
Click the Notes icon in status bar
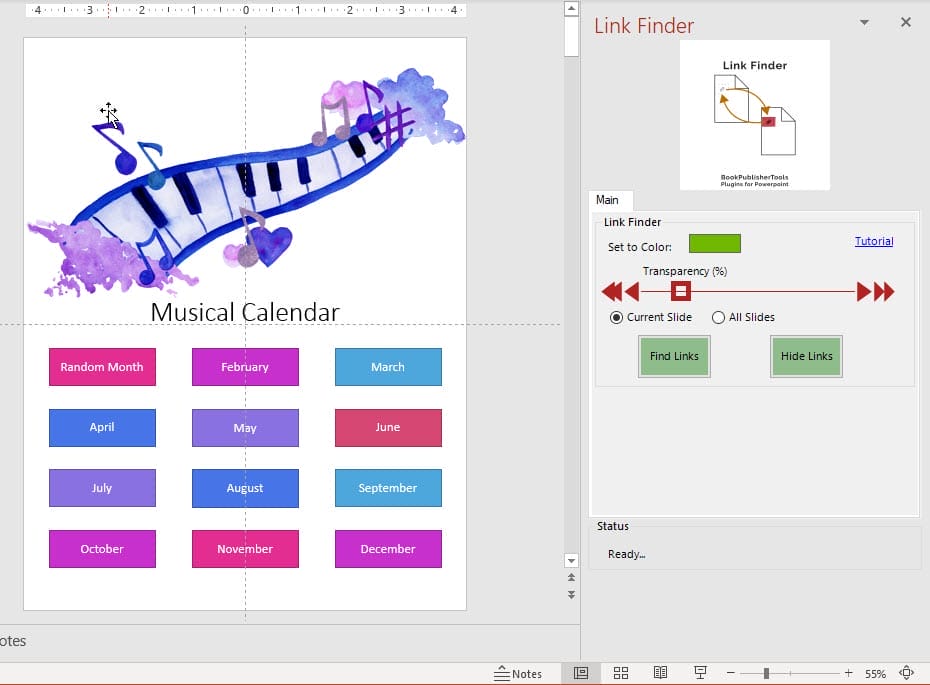click(517, 673)
